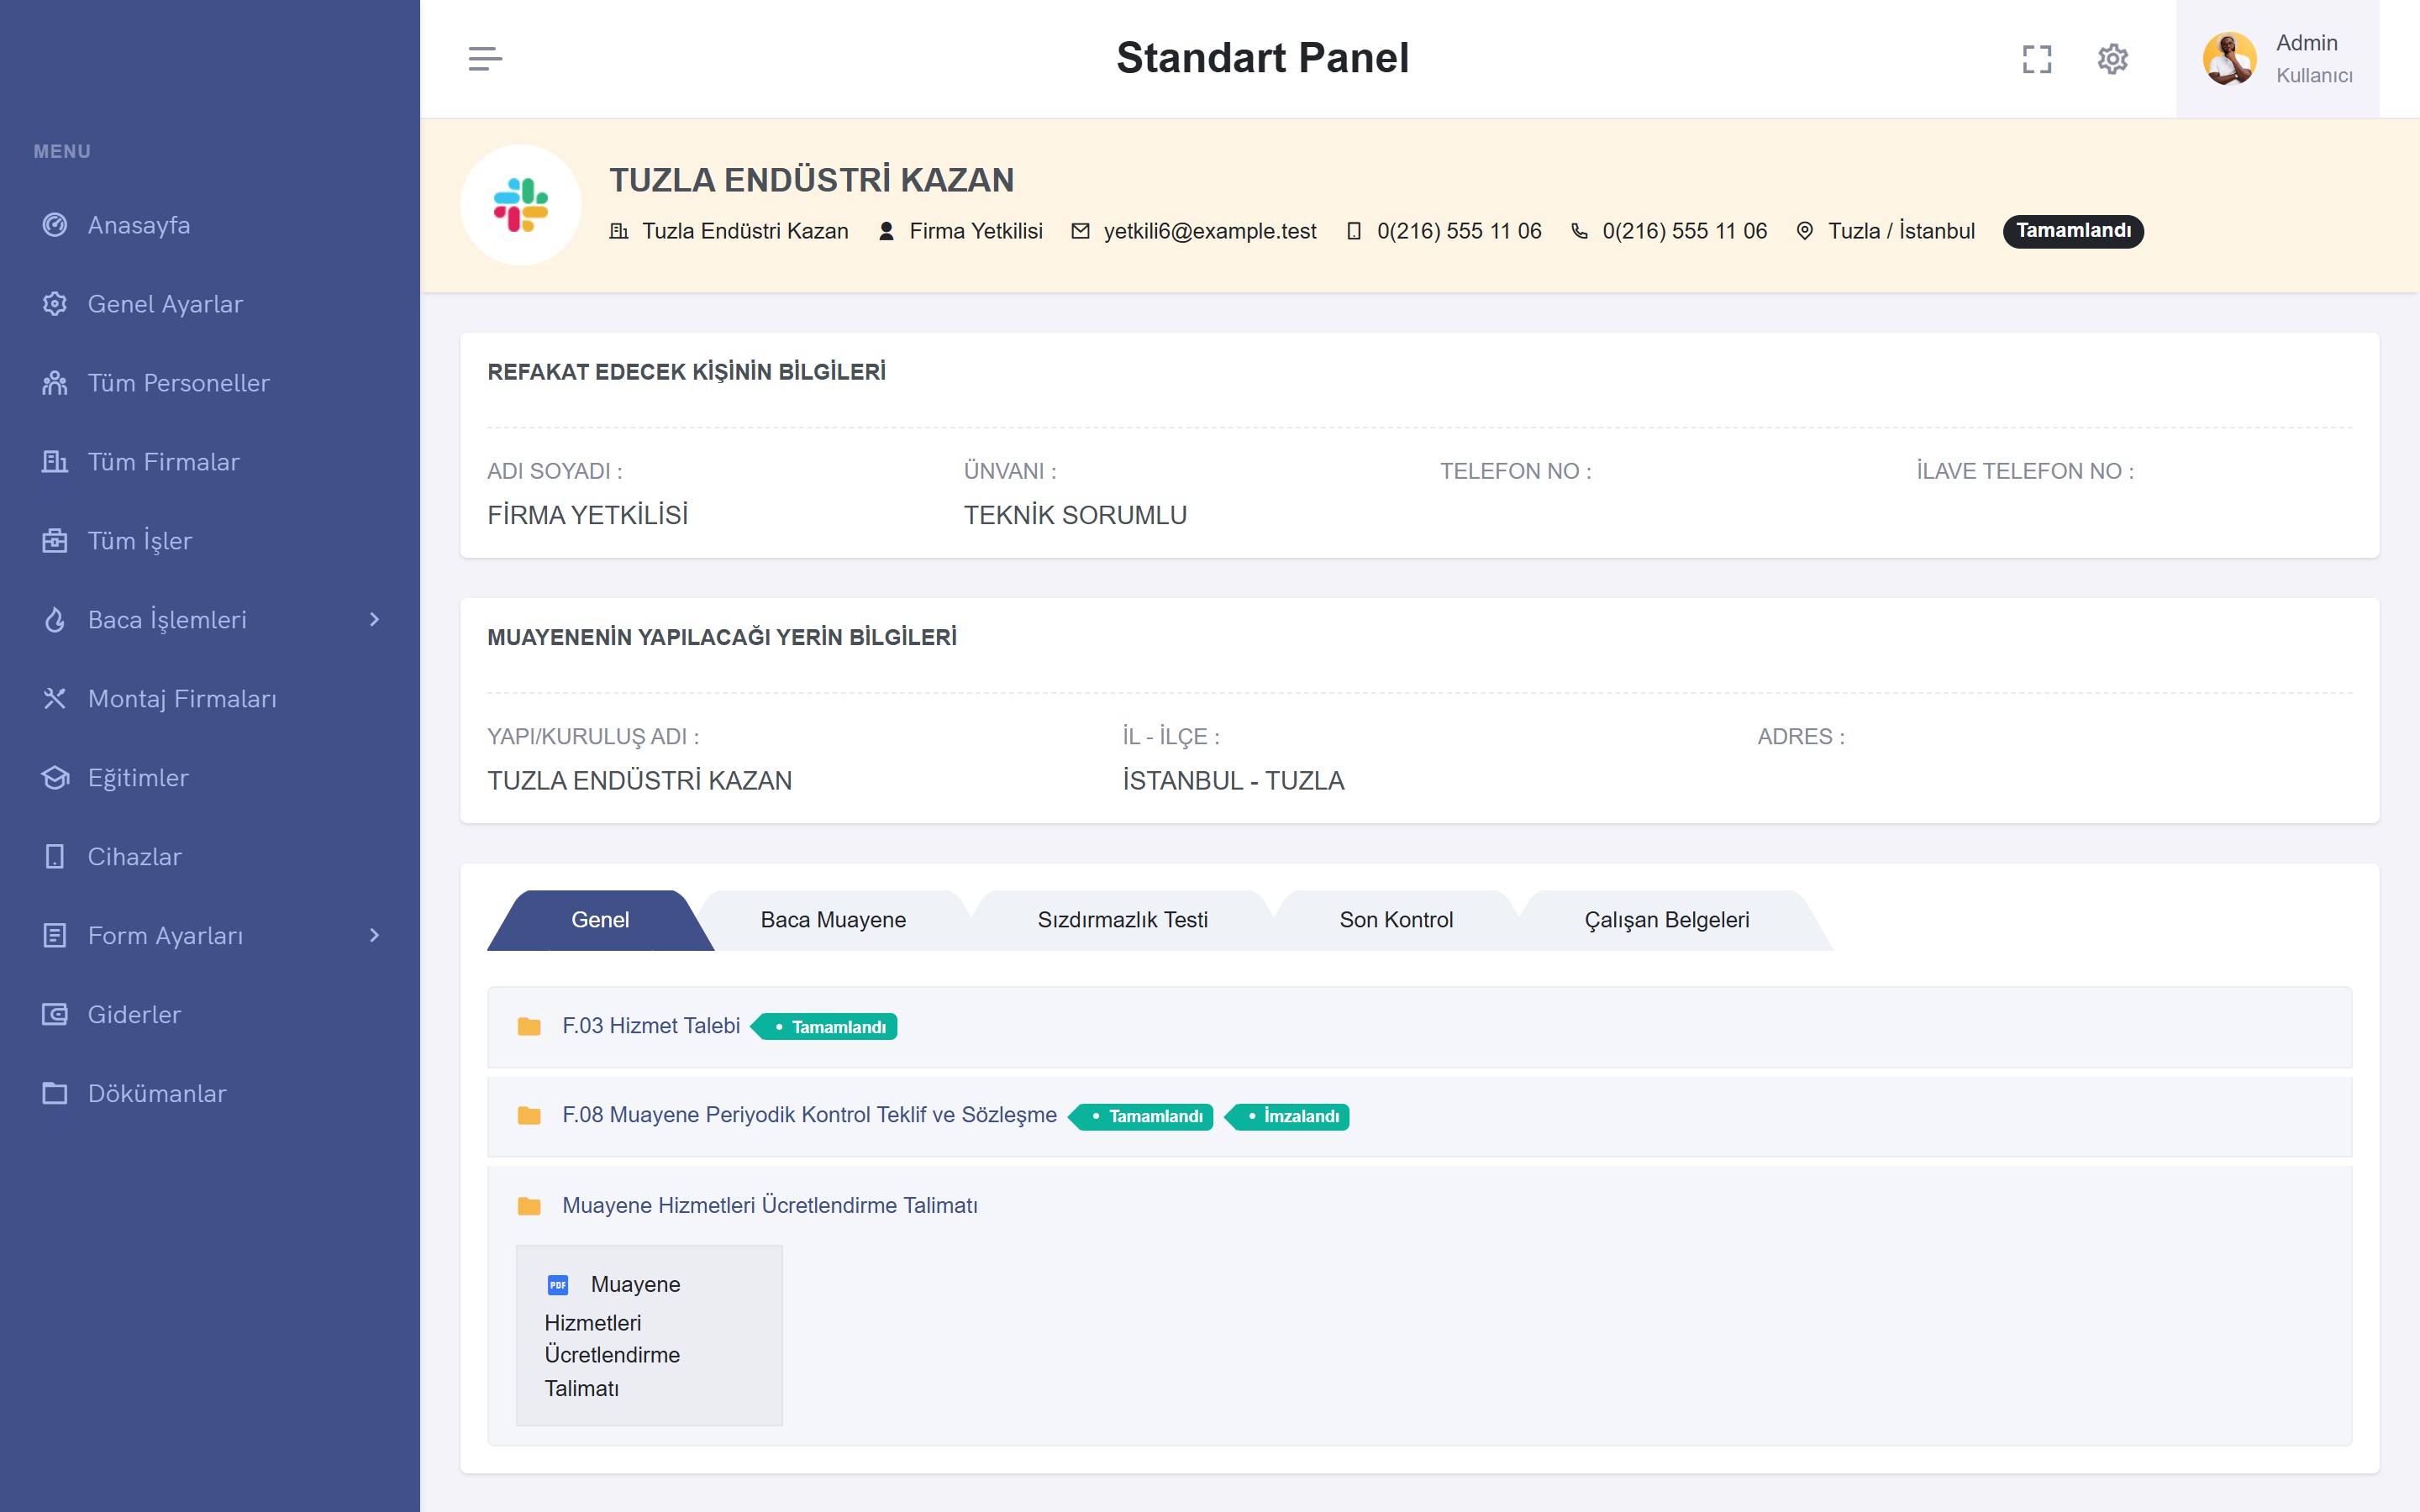Select the Çalışan Belgeleri tab

tap(1666, 920)
